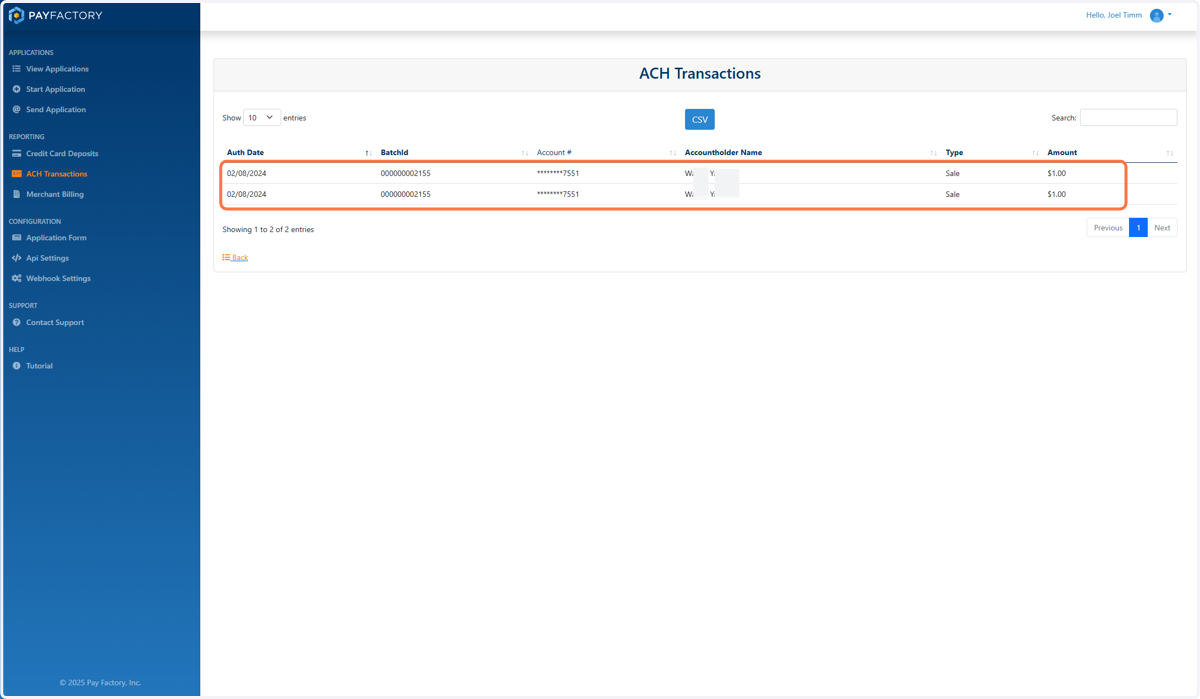Sort table by Auth Date arrows
Screen dimensions: 1200x699
tap(368, 153)
